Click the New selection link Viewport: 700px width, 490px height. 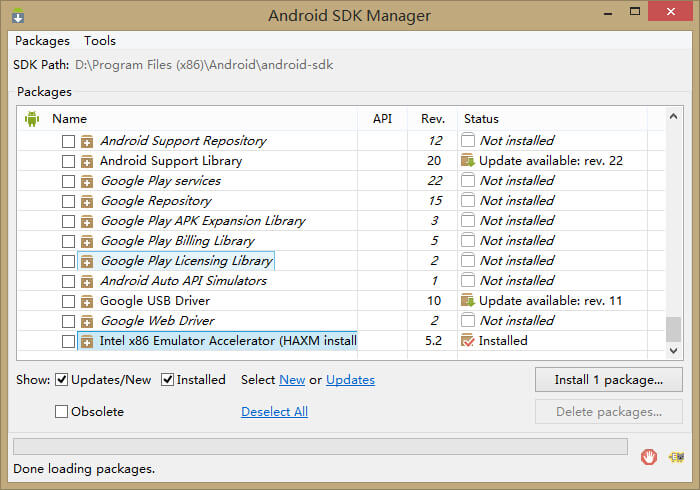[x=292, y=380]
